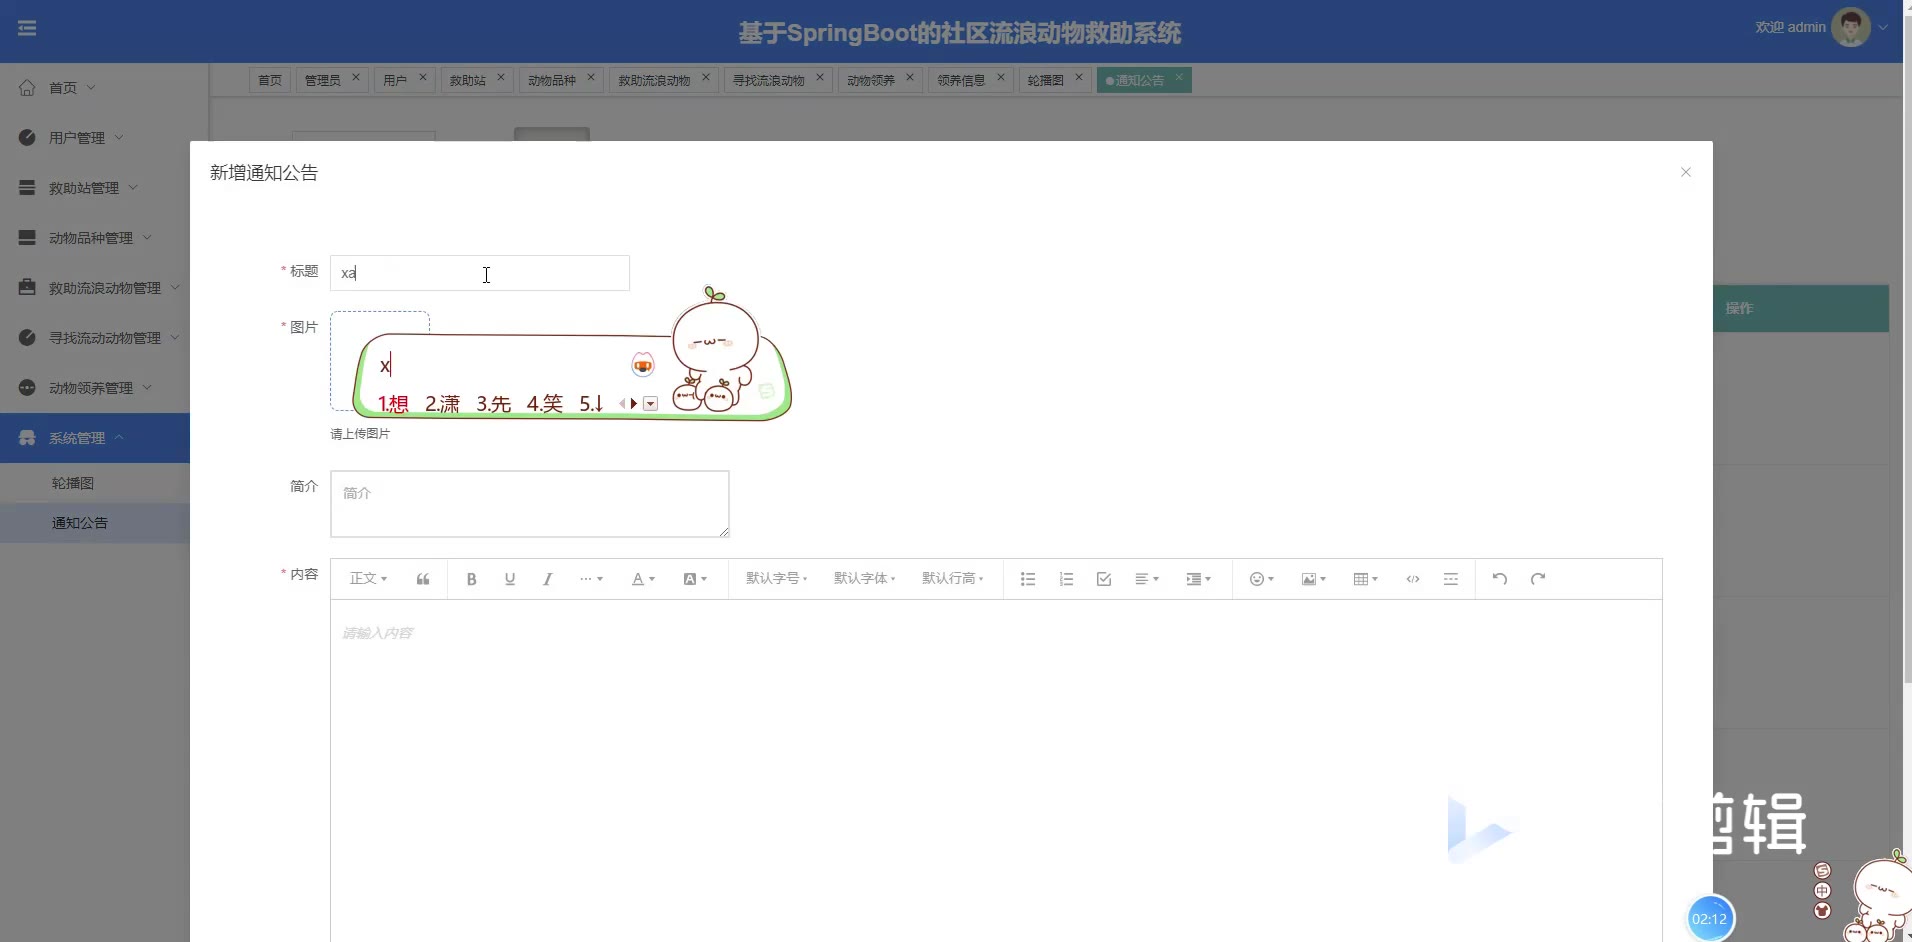This screenshot has height=942, width=1912.
Task: Select IME candidate 4.笑
Action: click(x=545, y=404)
